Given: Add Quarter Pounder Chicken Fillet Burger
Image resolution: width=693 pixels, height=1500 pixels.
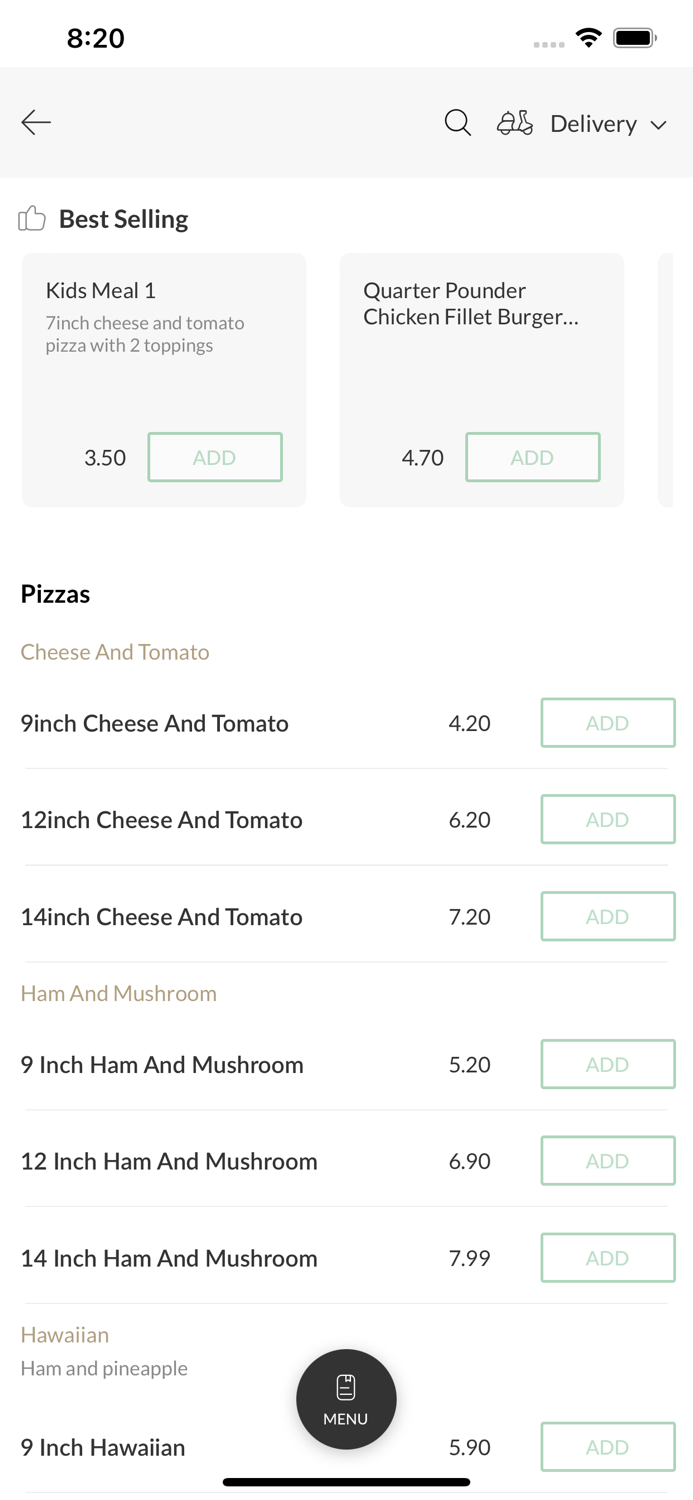Looking at the screenshot, I should [x=533, y=457].
